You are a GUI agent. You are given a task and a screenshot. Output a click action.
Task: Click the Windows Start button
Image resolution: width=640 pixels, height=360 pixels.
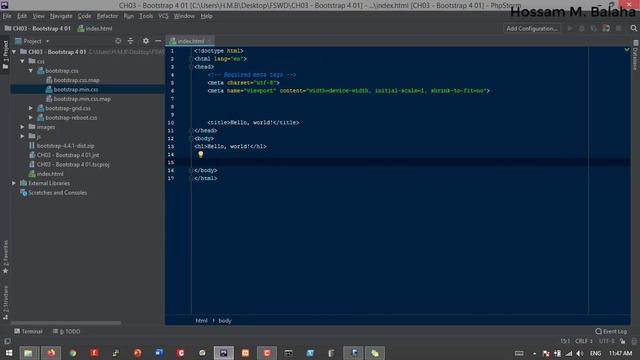point(9,353)
